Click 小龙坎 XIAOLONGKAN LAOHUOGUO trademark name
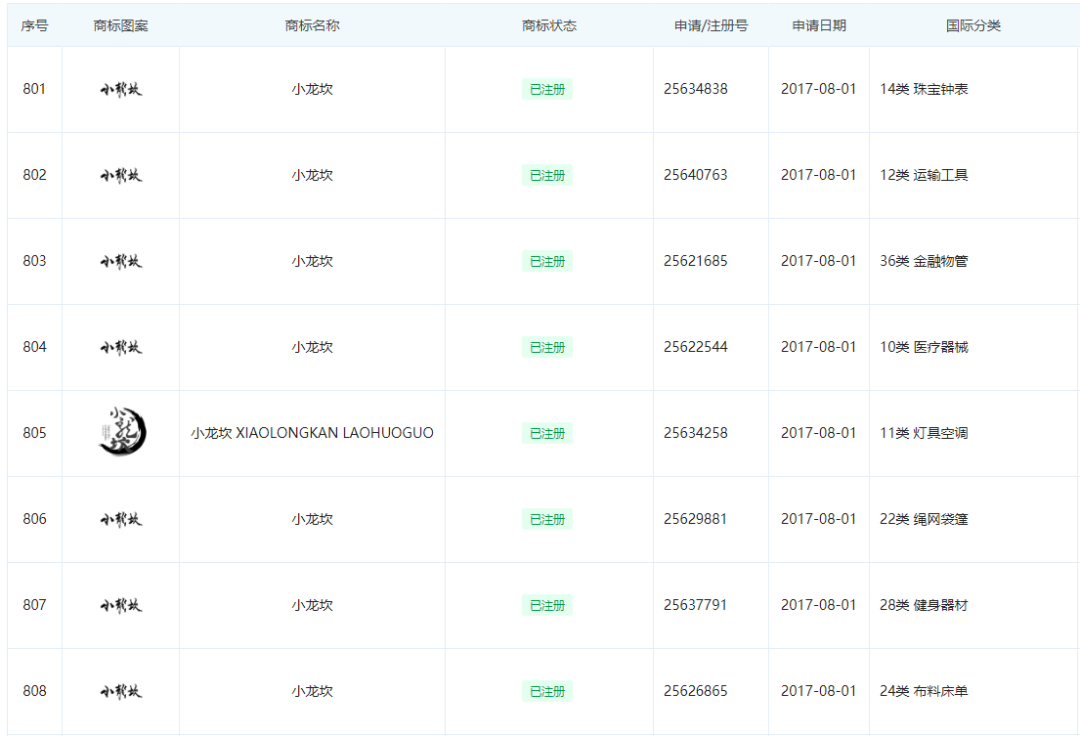Screen dimensions: 1080x736 [312, 433]
